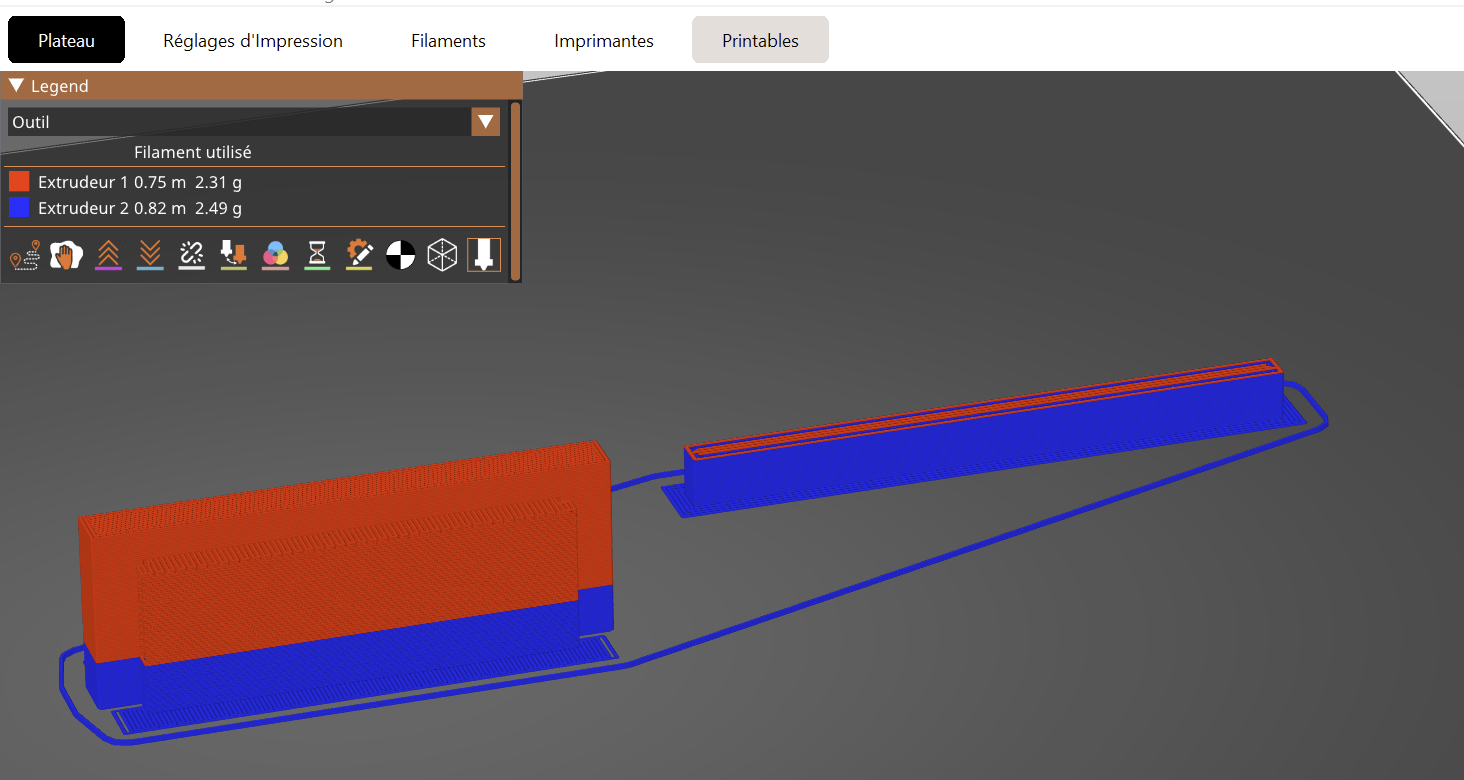Toggle shells wireframe cube icon

coord(442,255)
